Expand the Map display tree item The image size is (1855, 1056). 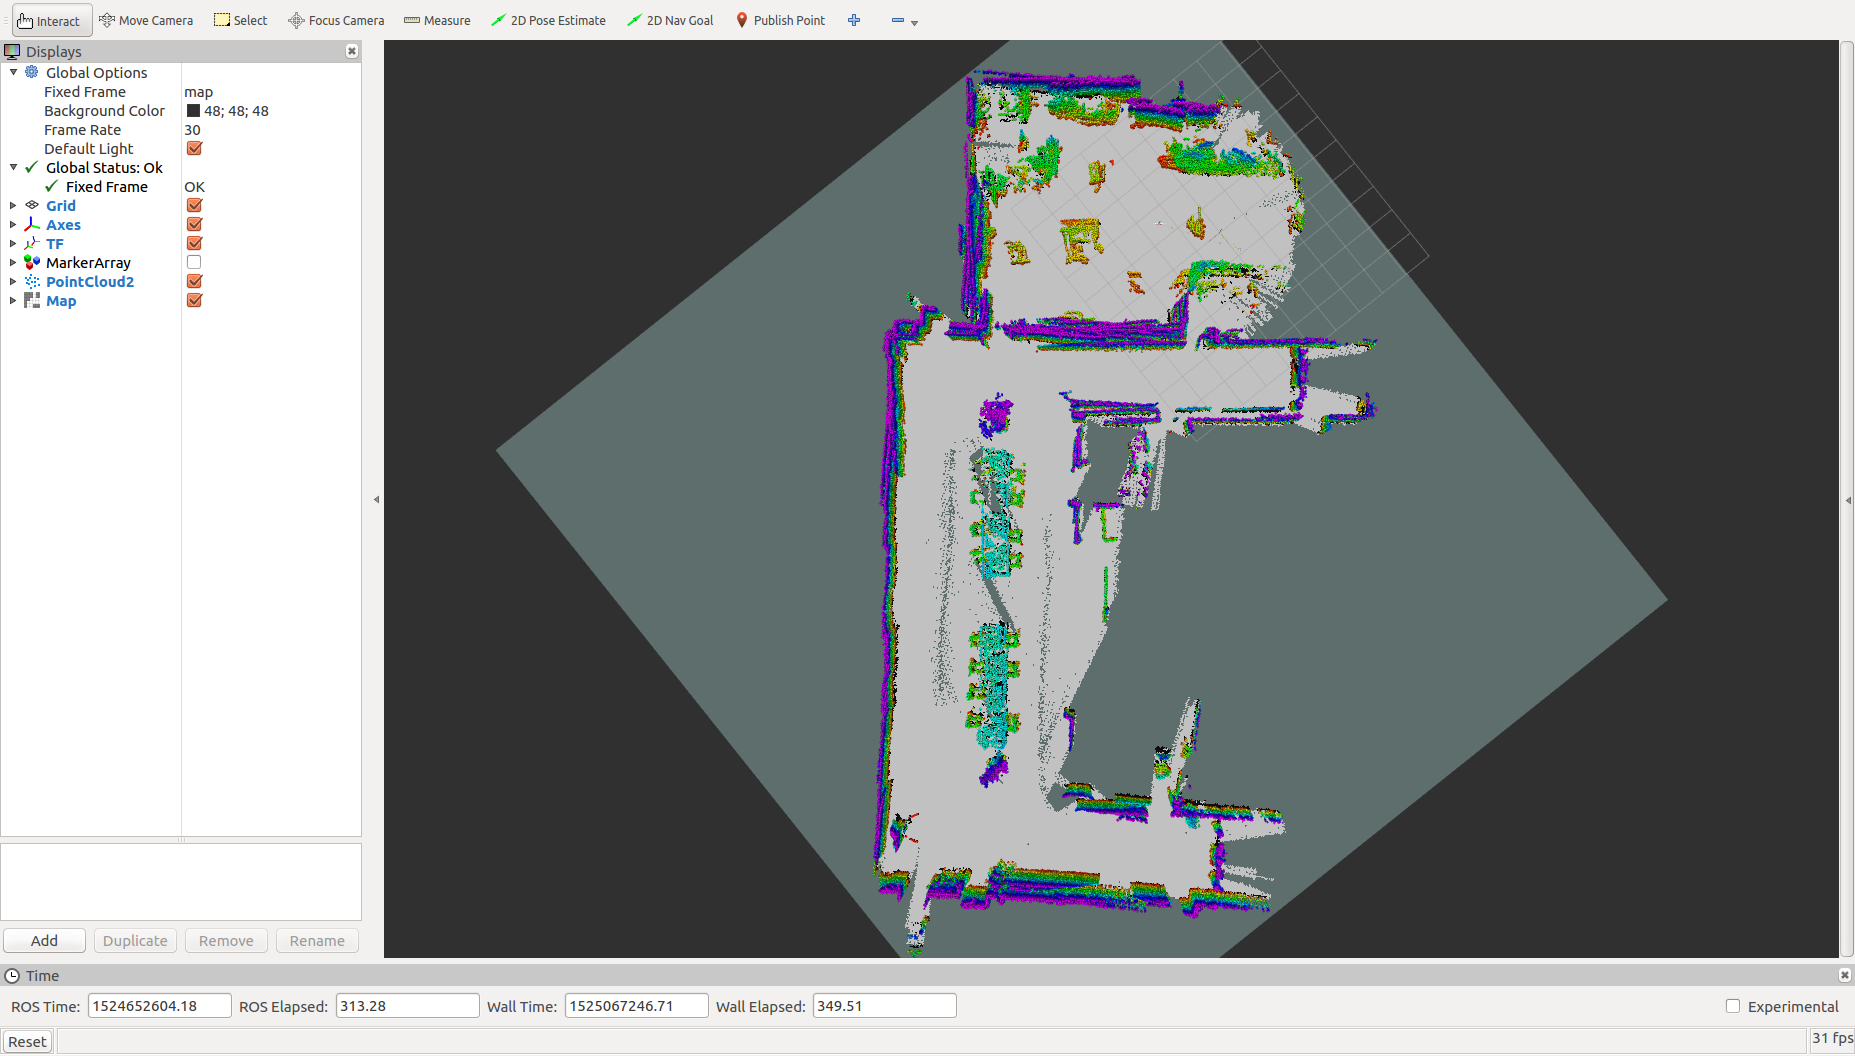(x=13, y=301)
